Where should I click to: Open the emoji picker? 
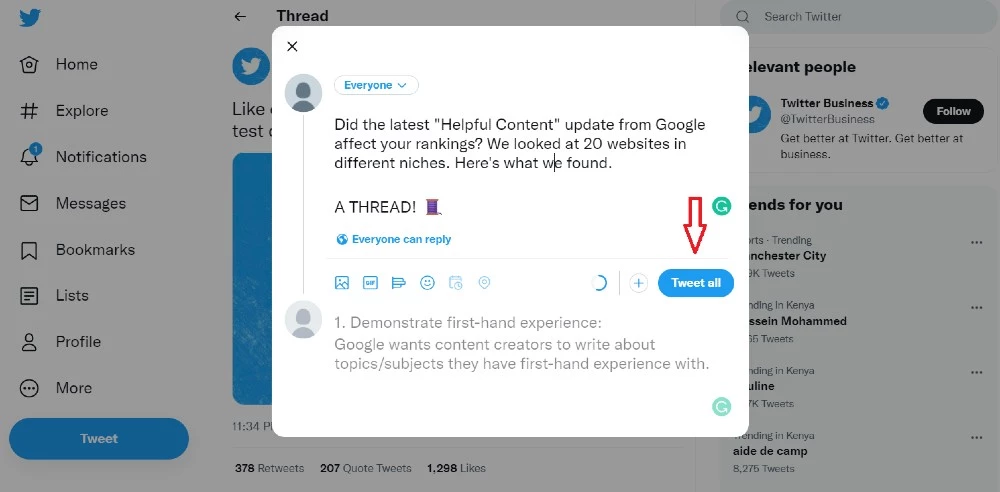tap(427, 283)
